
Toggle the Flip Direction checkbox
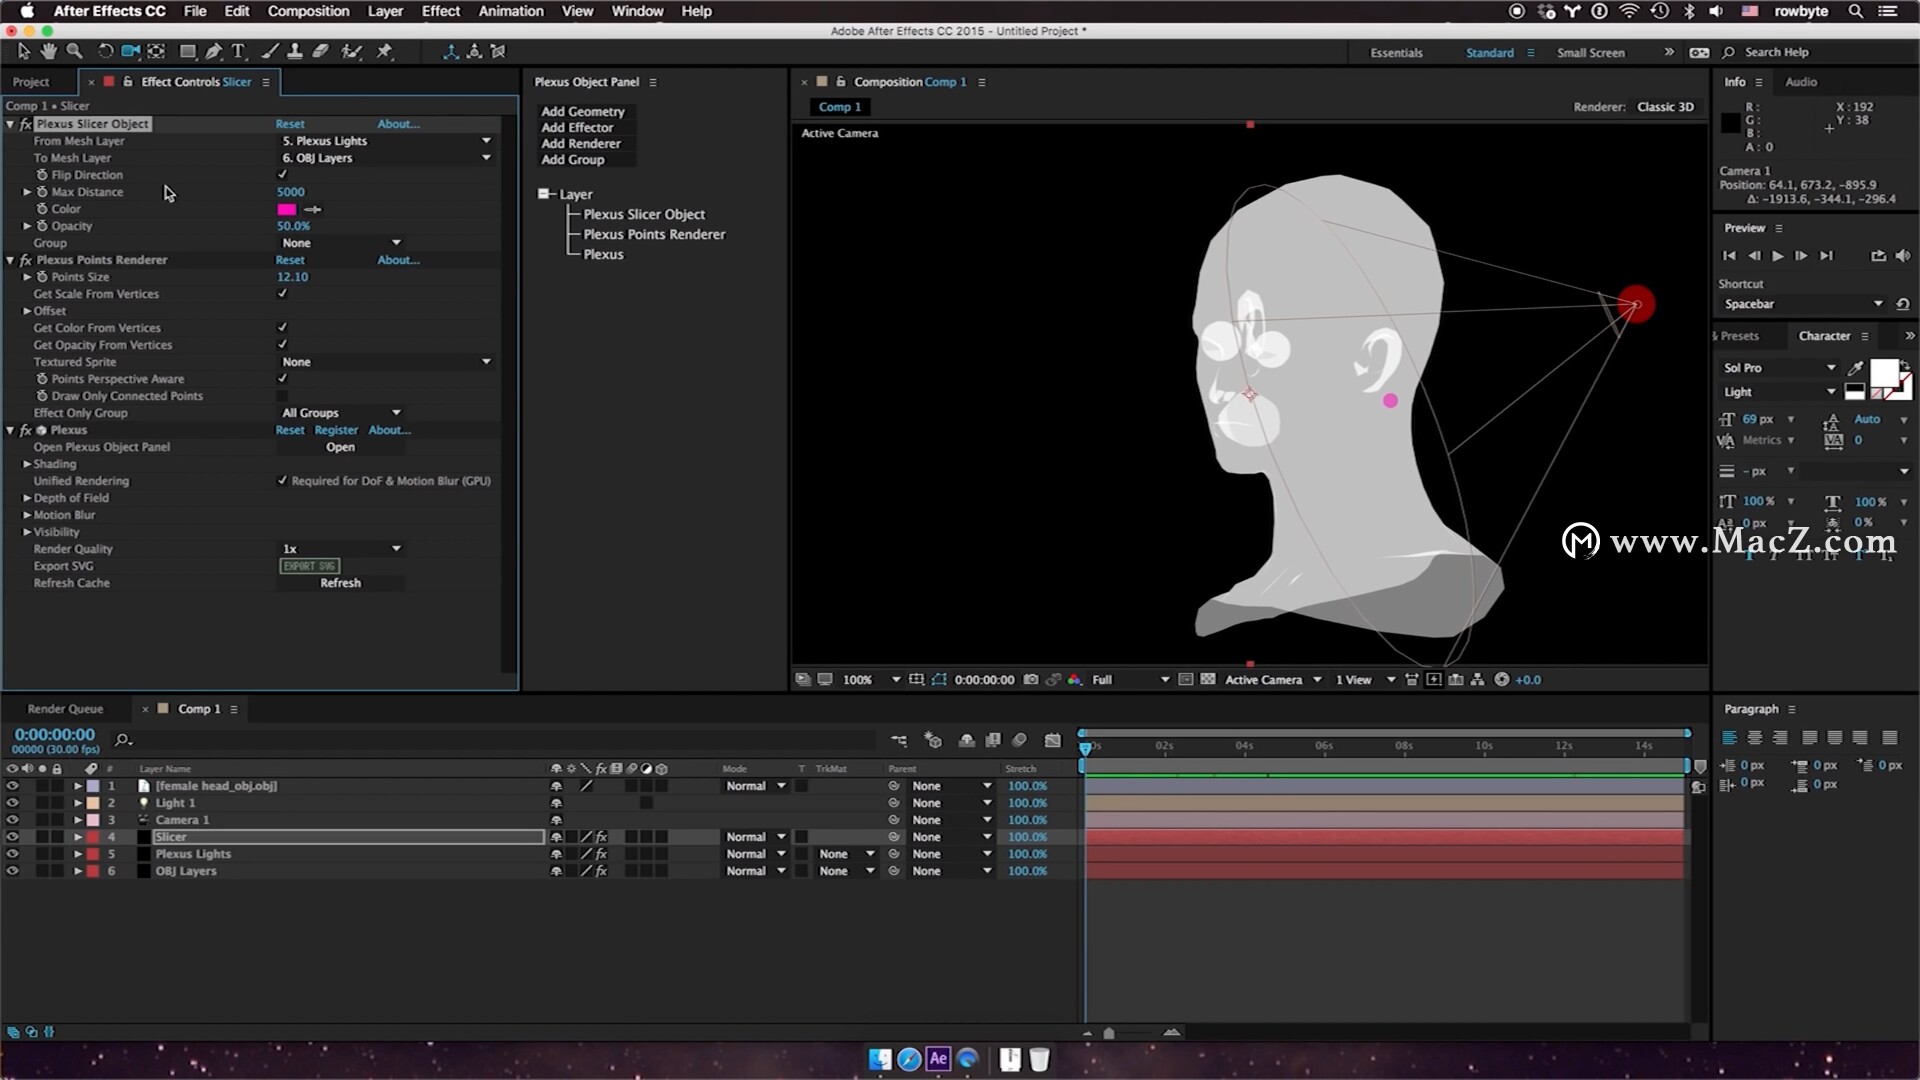pos(282,174)
